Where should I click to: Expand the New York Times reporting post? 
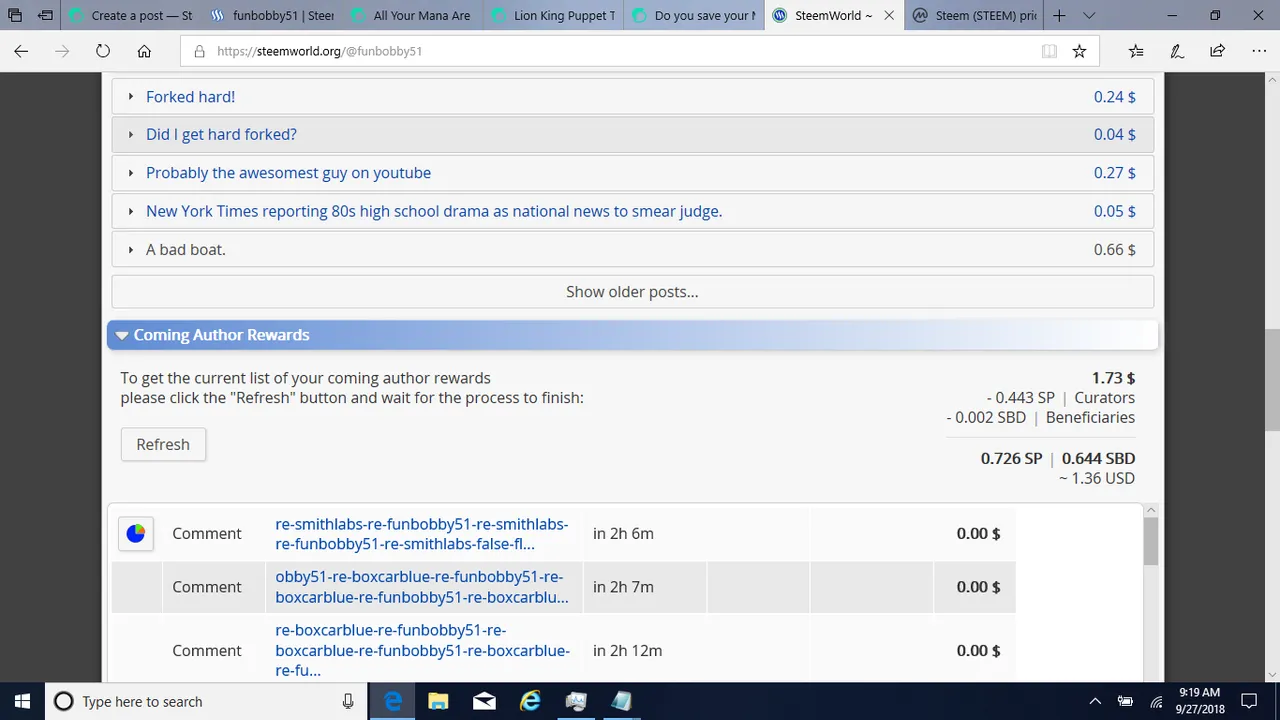tap(130, 211)
